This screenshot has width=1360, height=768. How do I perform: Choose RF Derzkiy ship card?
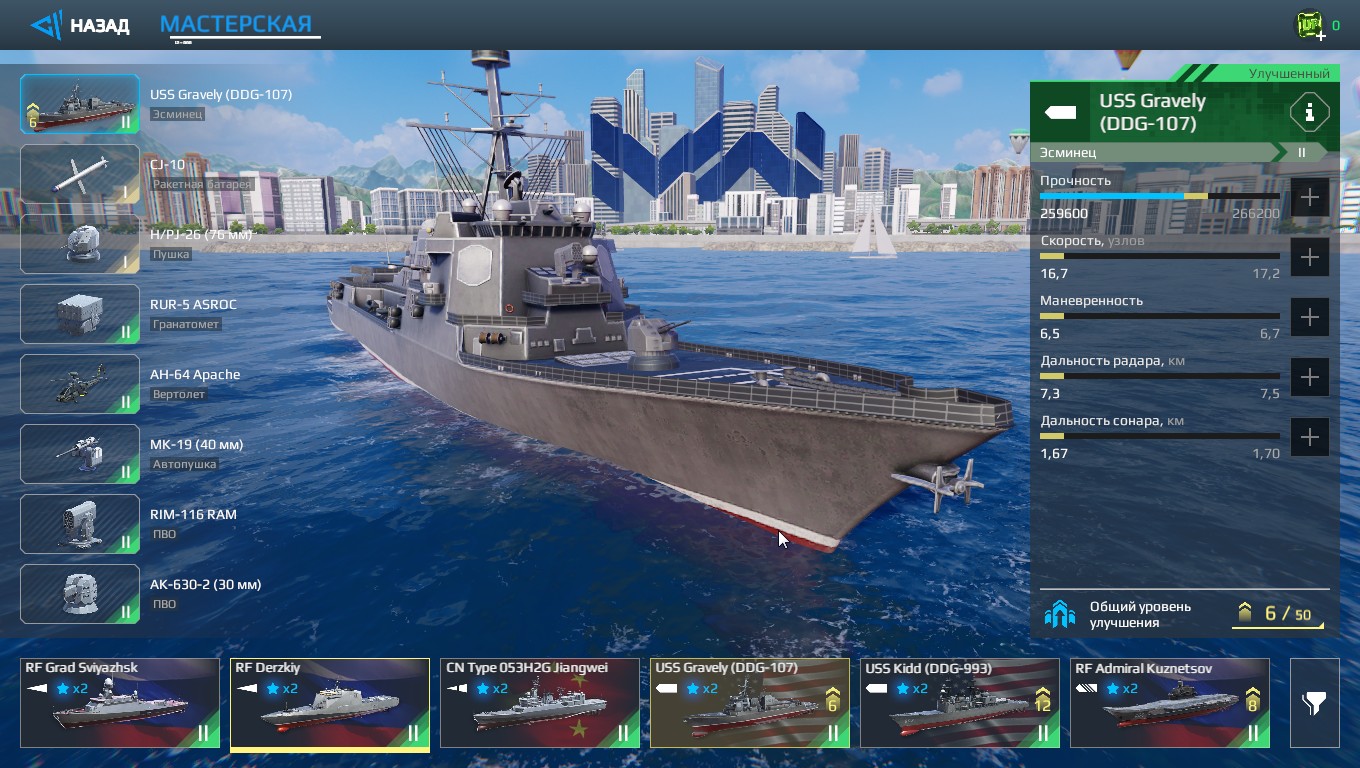pyautogui.click(x=330, y=703)
